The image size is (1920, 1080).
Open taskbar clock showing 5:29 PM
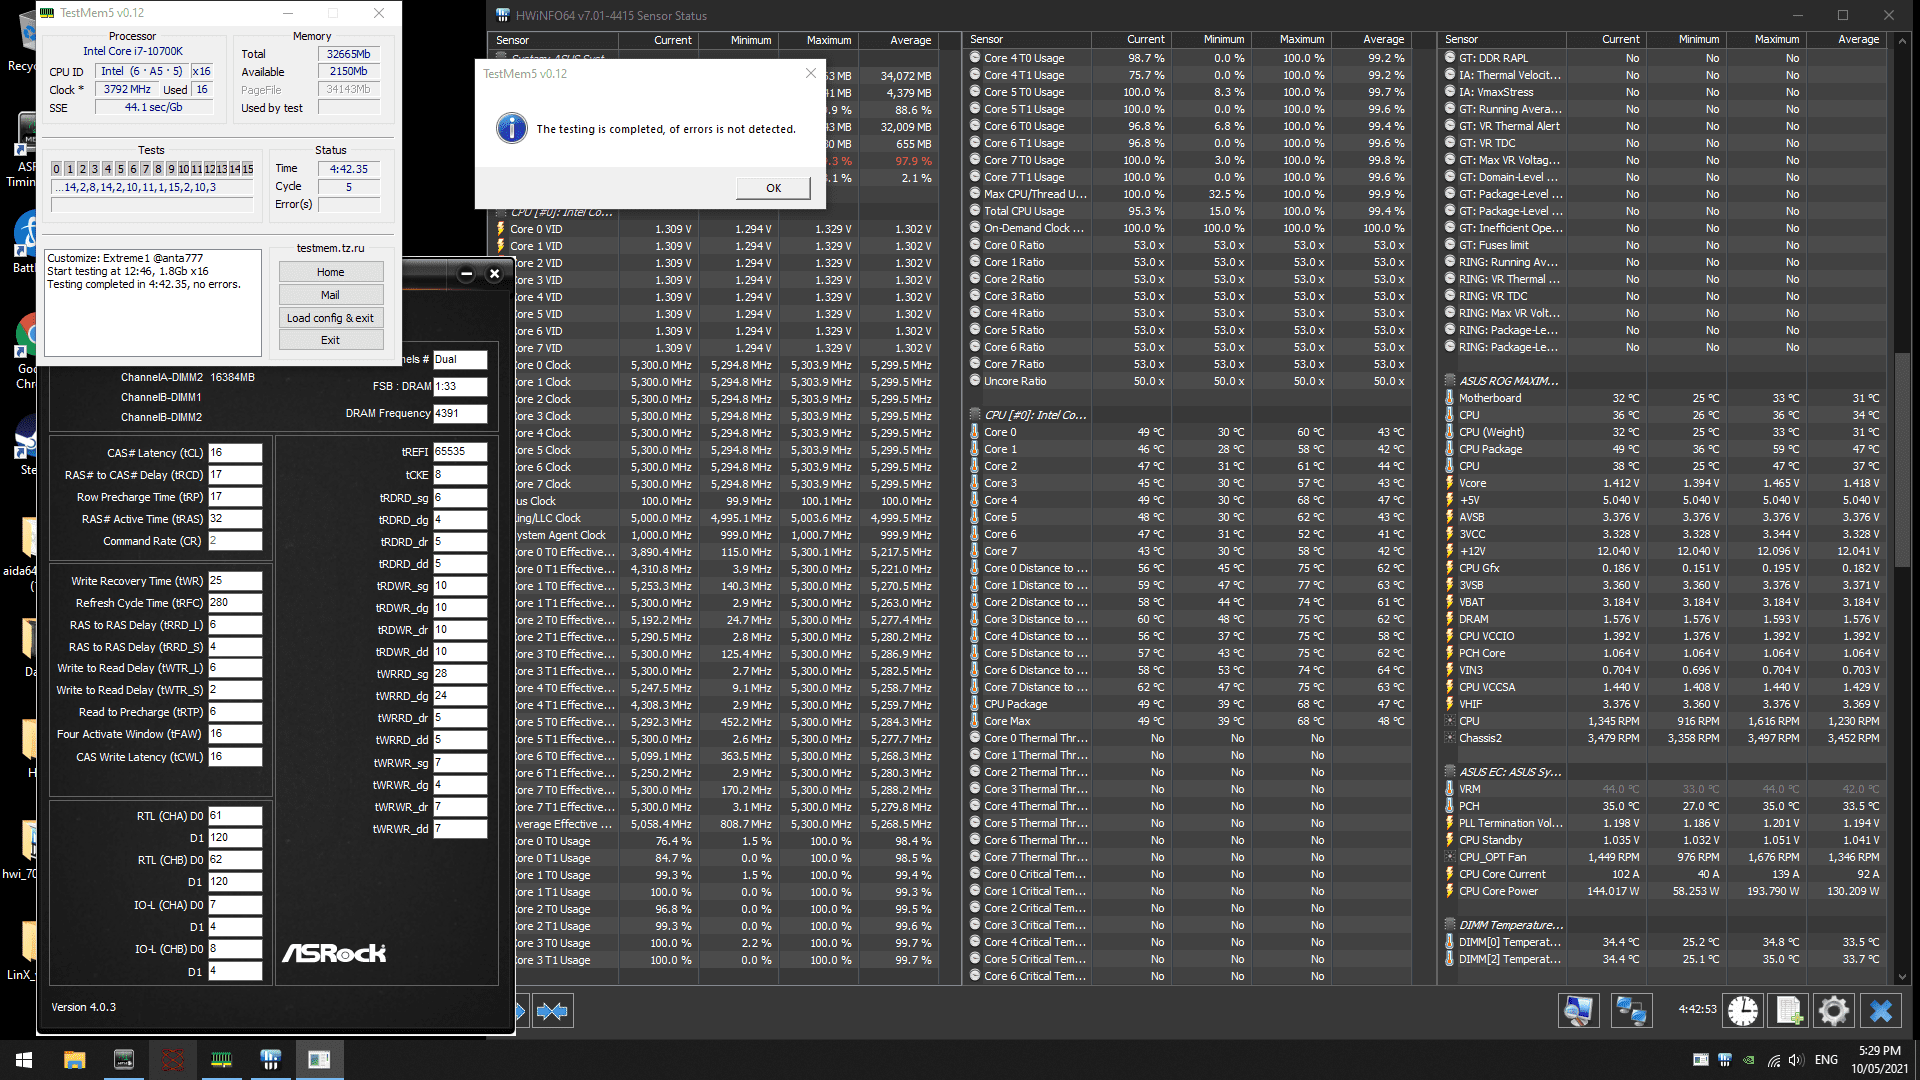click(1879, 1060)
